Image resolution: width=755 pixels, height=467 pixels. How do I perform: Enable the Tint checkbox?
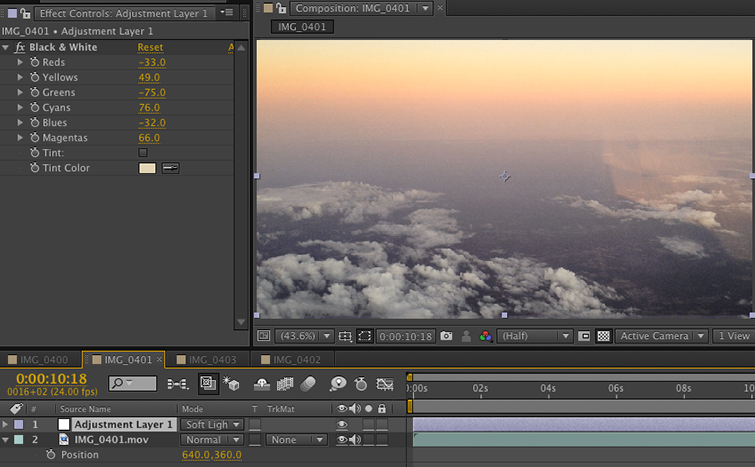(143, 153)
